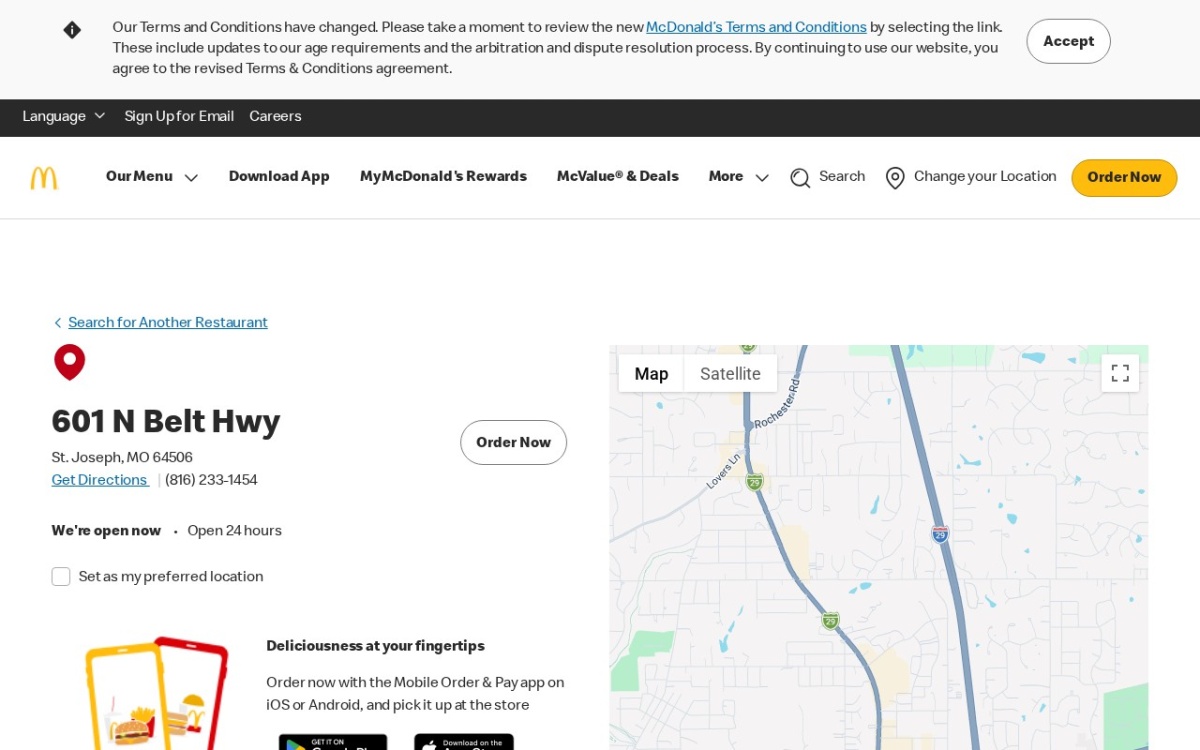
Task: Accept the updated Terms and Conditions
Action: [x=1068, y=41]
